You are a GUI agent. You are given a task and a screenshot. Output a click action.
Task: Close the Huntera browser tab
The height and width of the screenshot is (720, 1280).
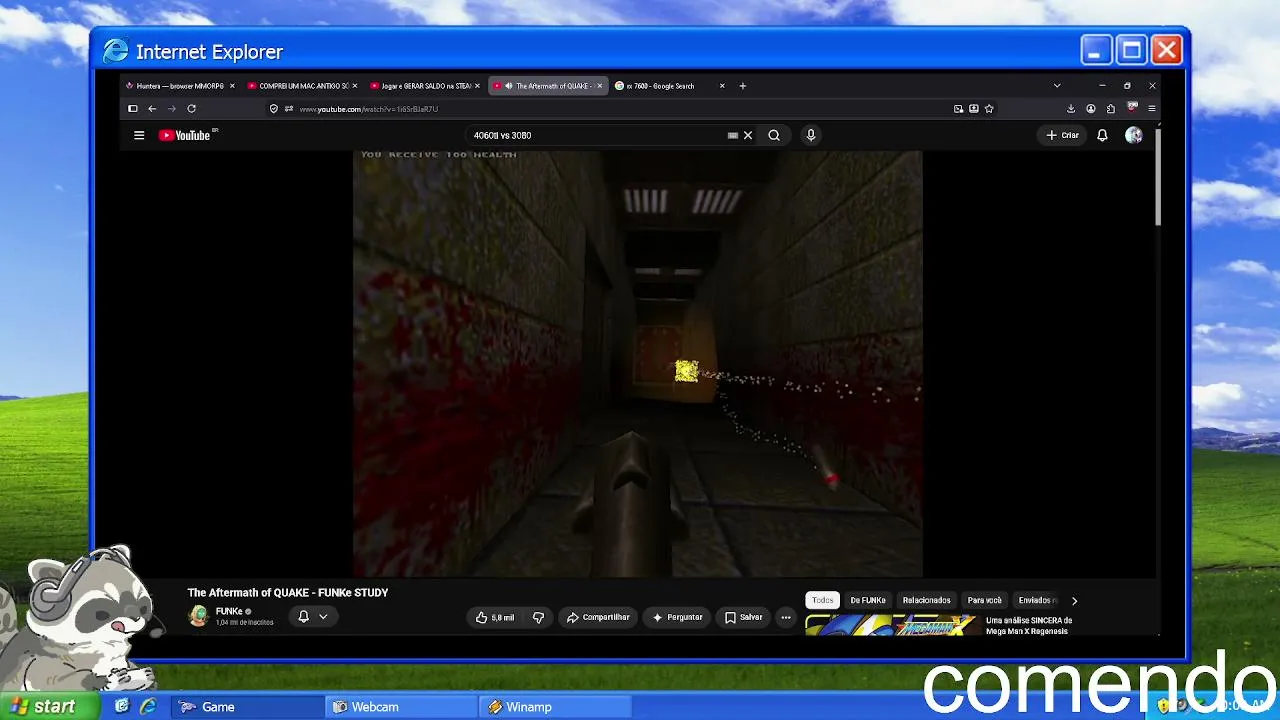coord(232,86)
